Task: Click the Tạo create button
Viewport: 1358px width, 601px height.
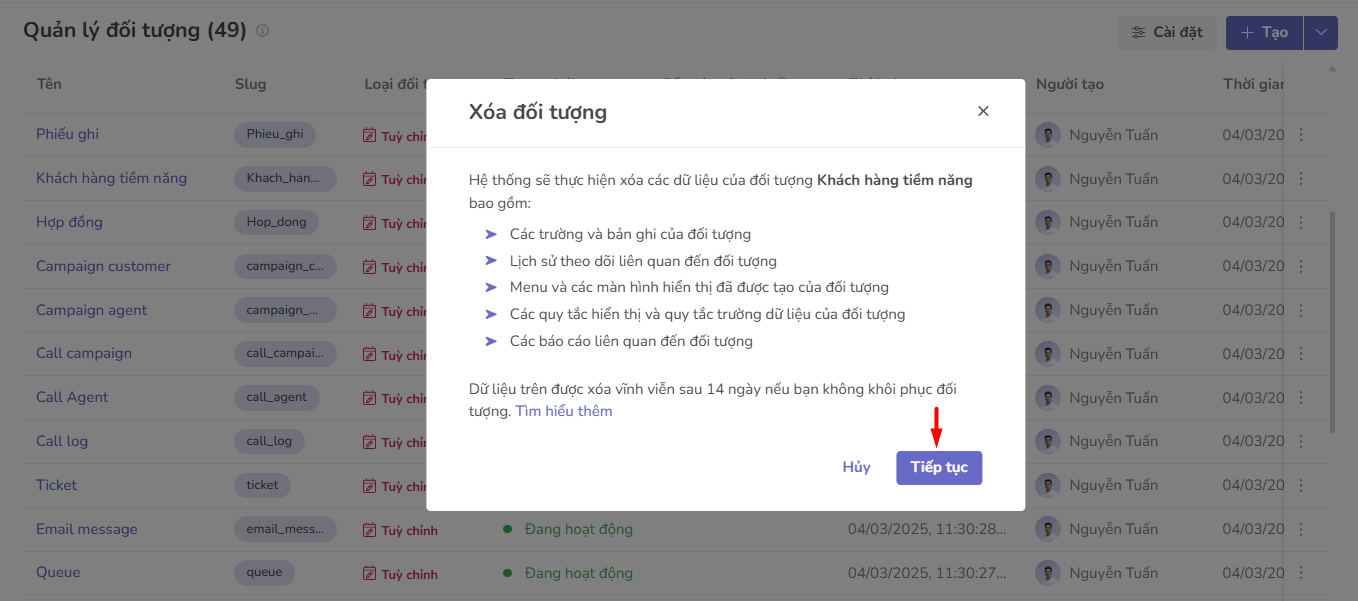Action: 1264,32
